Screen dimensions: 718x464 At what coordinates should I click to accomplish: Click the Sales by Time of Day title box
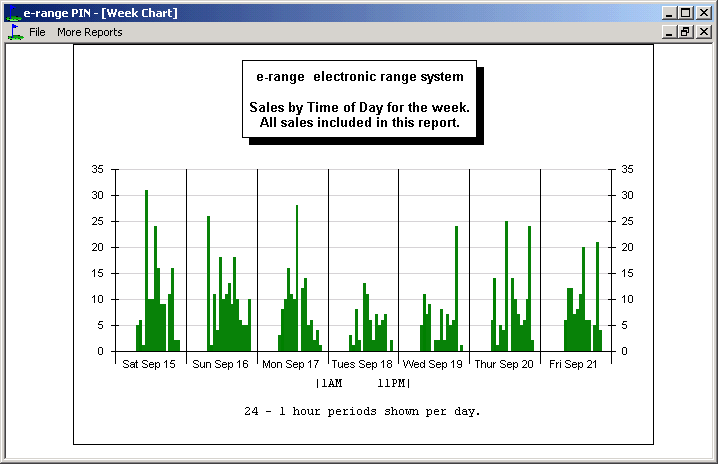pyautogui.click(x=359, y=100)
